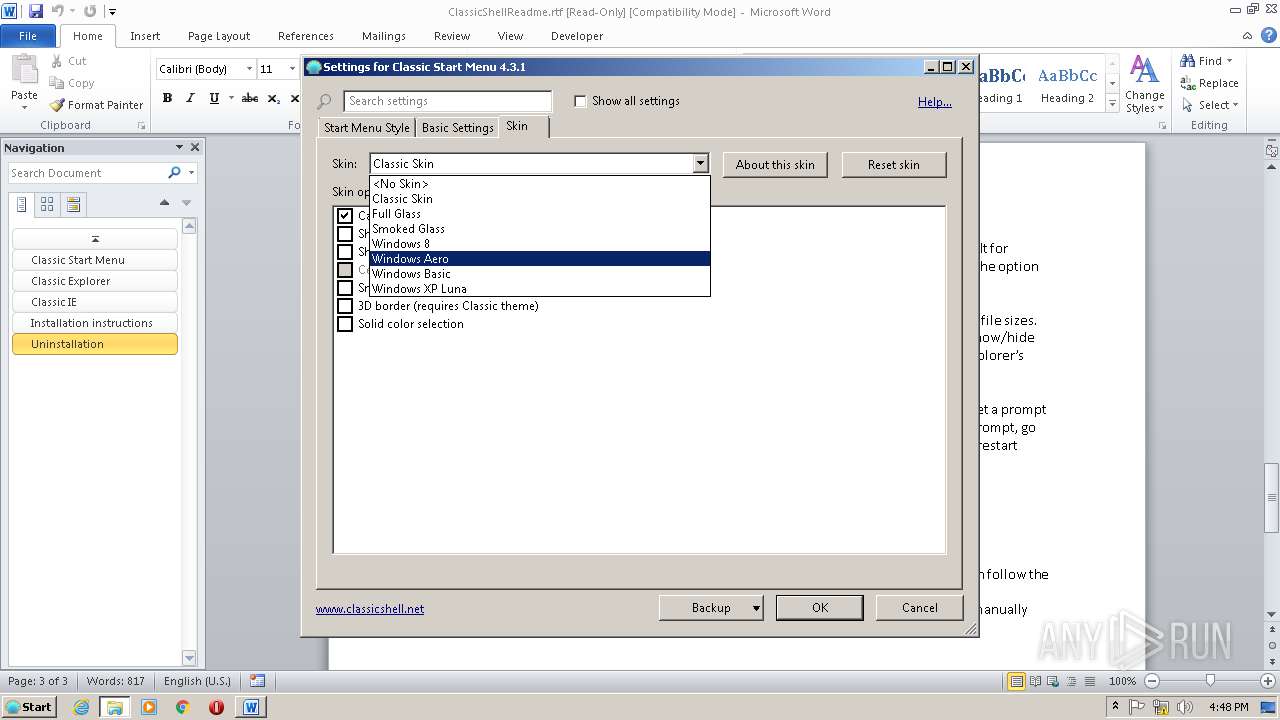This screenshot has width=1280, height=720.
Task: Open Backup button dropdown arrow
Action: [756, 608]
